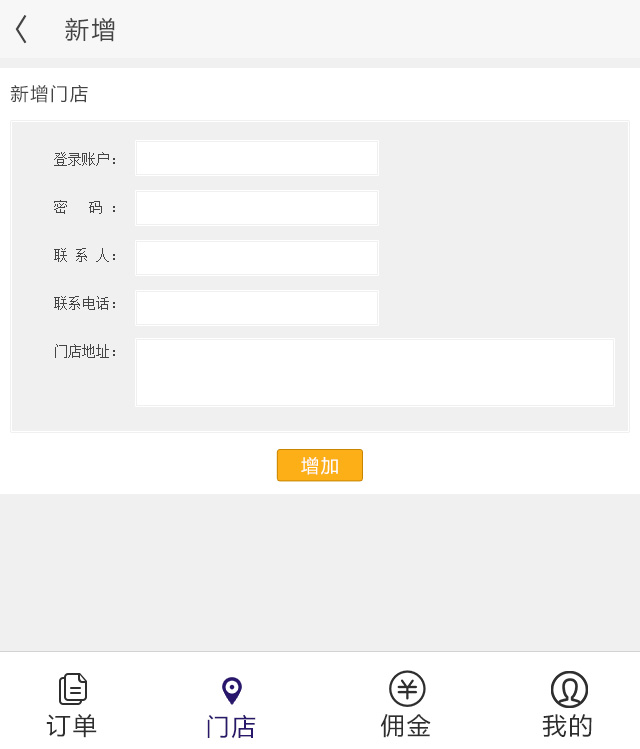This screenshot has width=640, height=749.
Task: Tap the back arrow in header
Action: [21, 29]
